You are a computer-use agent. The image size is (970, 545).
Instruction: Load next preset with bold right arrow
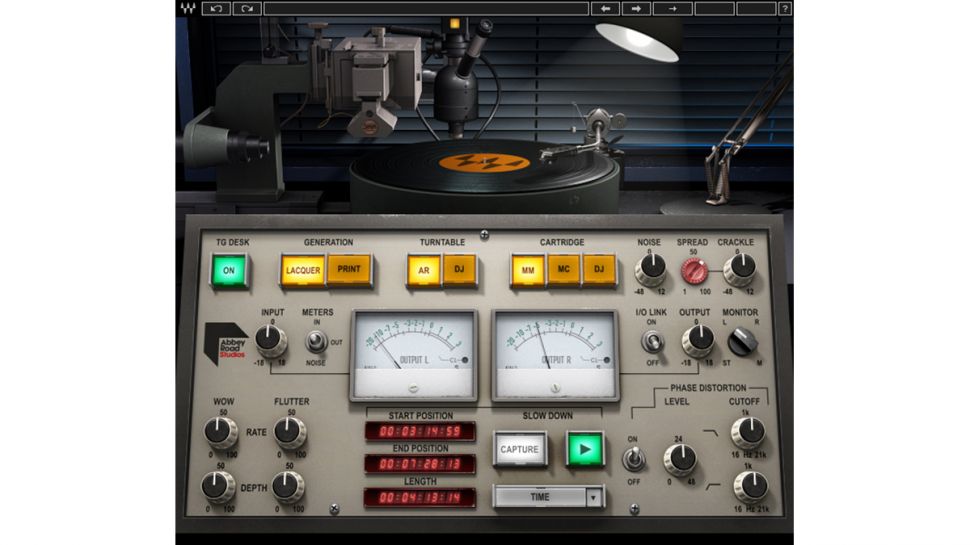coord(636,8)
